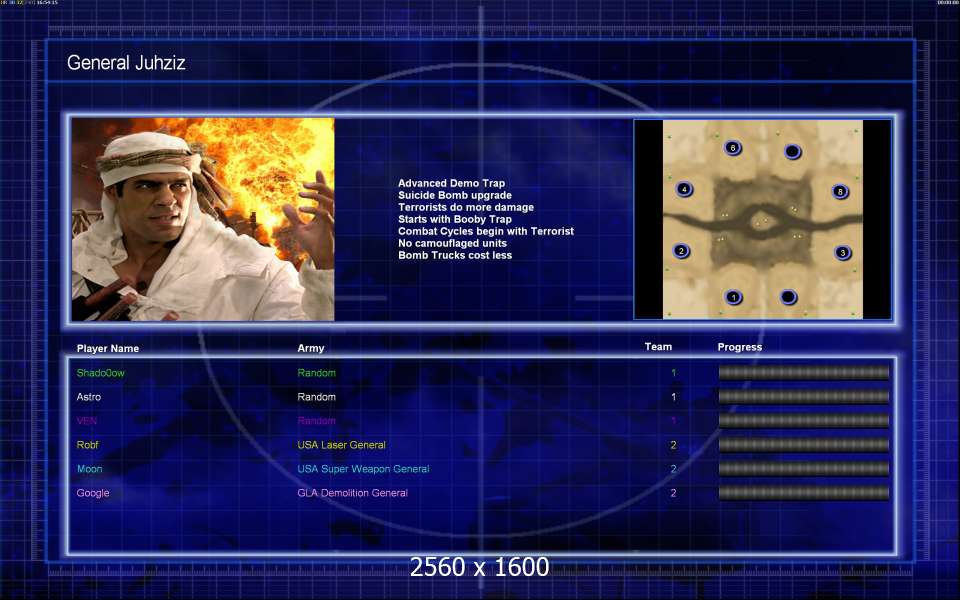Select player name VEN

pos(87,421)
